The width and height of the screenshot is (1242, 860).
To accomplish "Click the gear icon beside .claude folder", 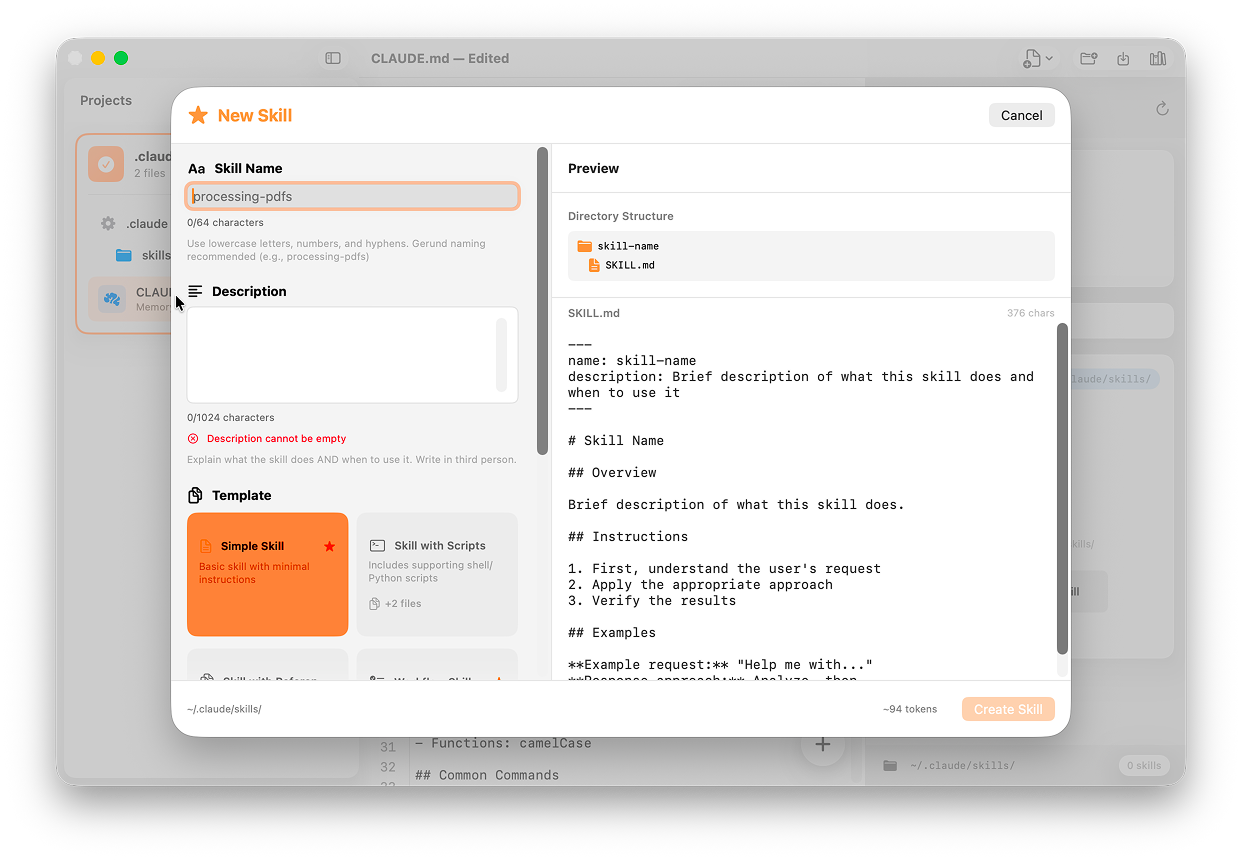I will point(108,224).
